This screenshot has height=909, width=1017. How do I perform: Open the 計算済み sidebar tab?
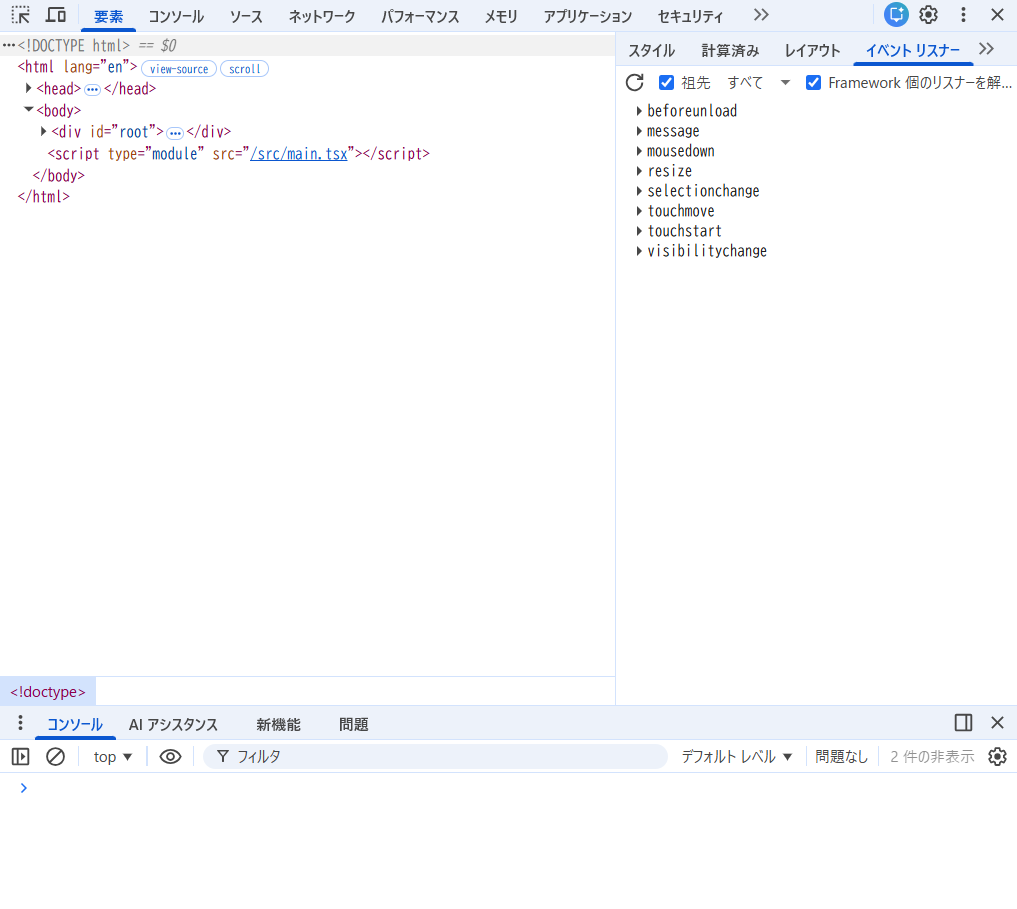click(x=730, y=50)
